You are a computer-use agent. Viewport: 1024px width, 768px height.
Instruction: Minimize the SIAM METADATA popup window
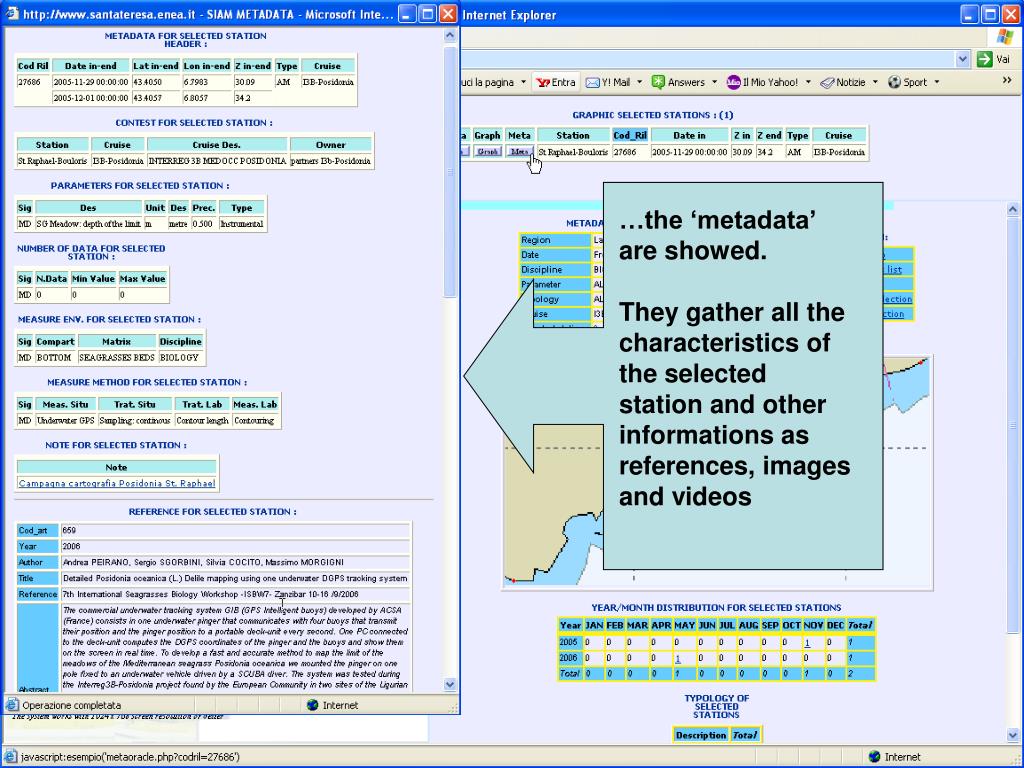tap(407, 14)
